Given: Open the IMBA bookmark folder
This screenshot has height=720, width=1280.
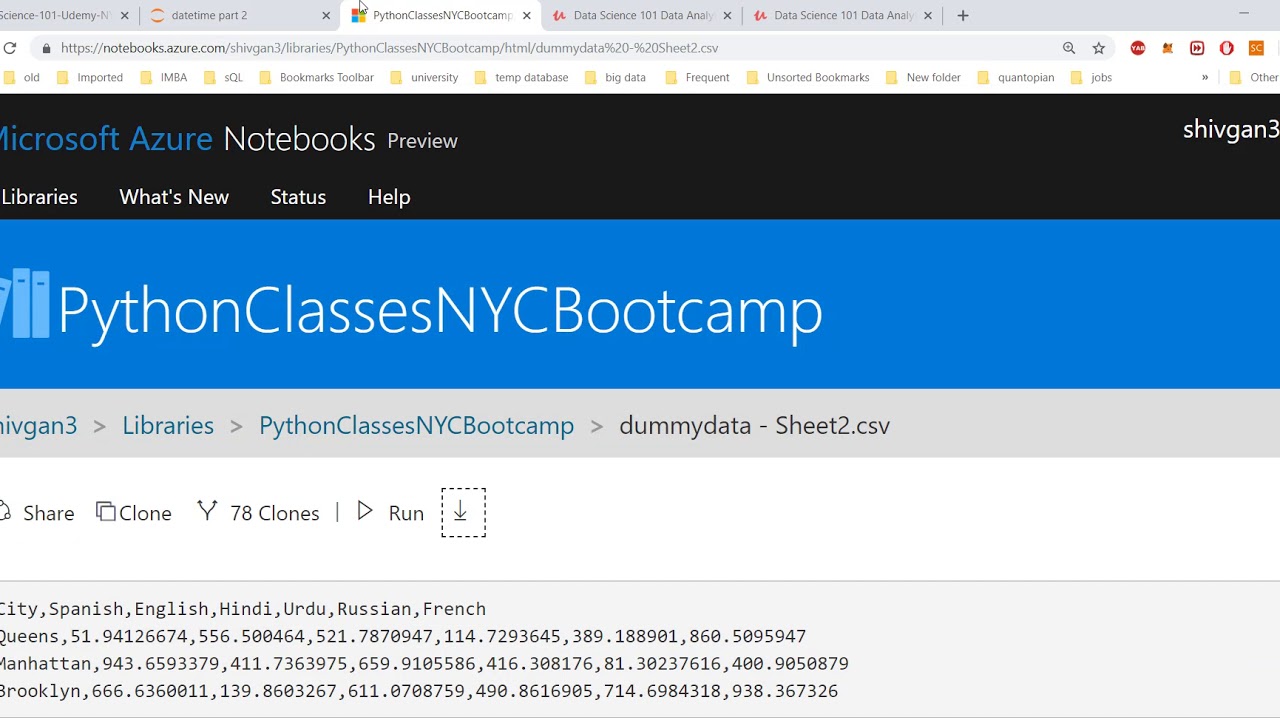Looking at the screenshot, I should (164, 77).
